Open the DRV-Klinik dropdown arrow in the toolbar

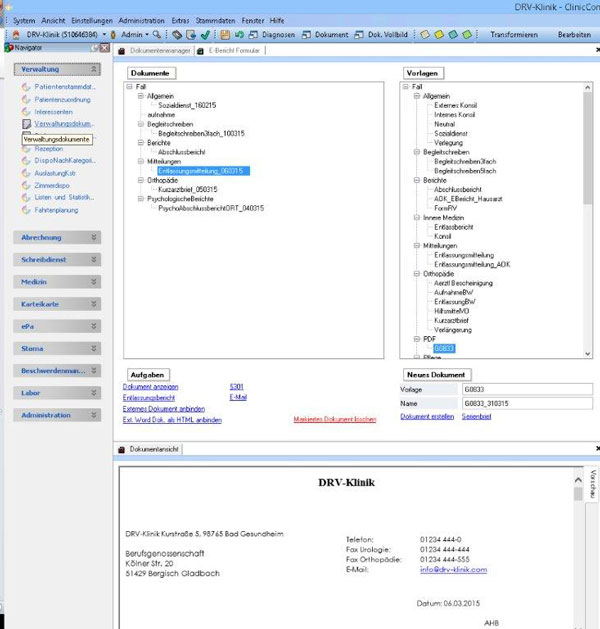click(x=104, y=35)
